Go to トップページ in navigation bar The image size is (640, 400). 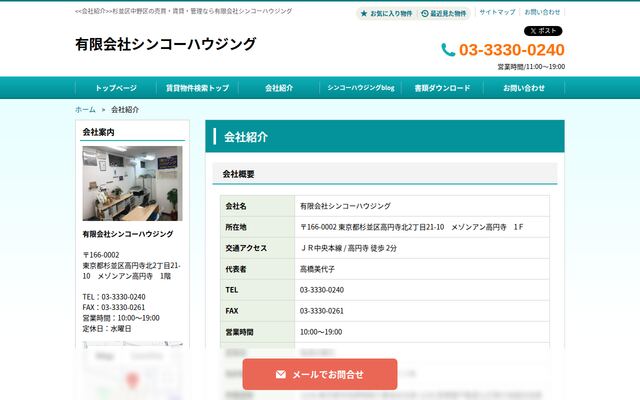116,88
